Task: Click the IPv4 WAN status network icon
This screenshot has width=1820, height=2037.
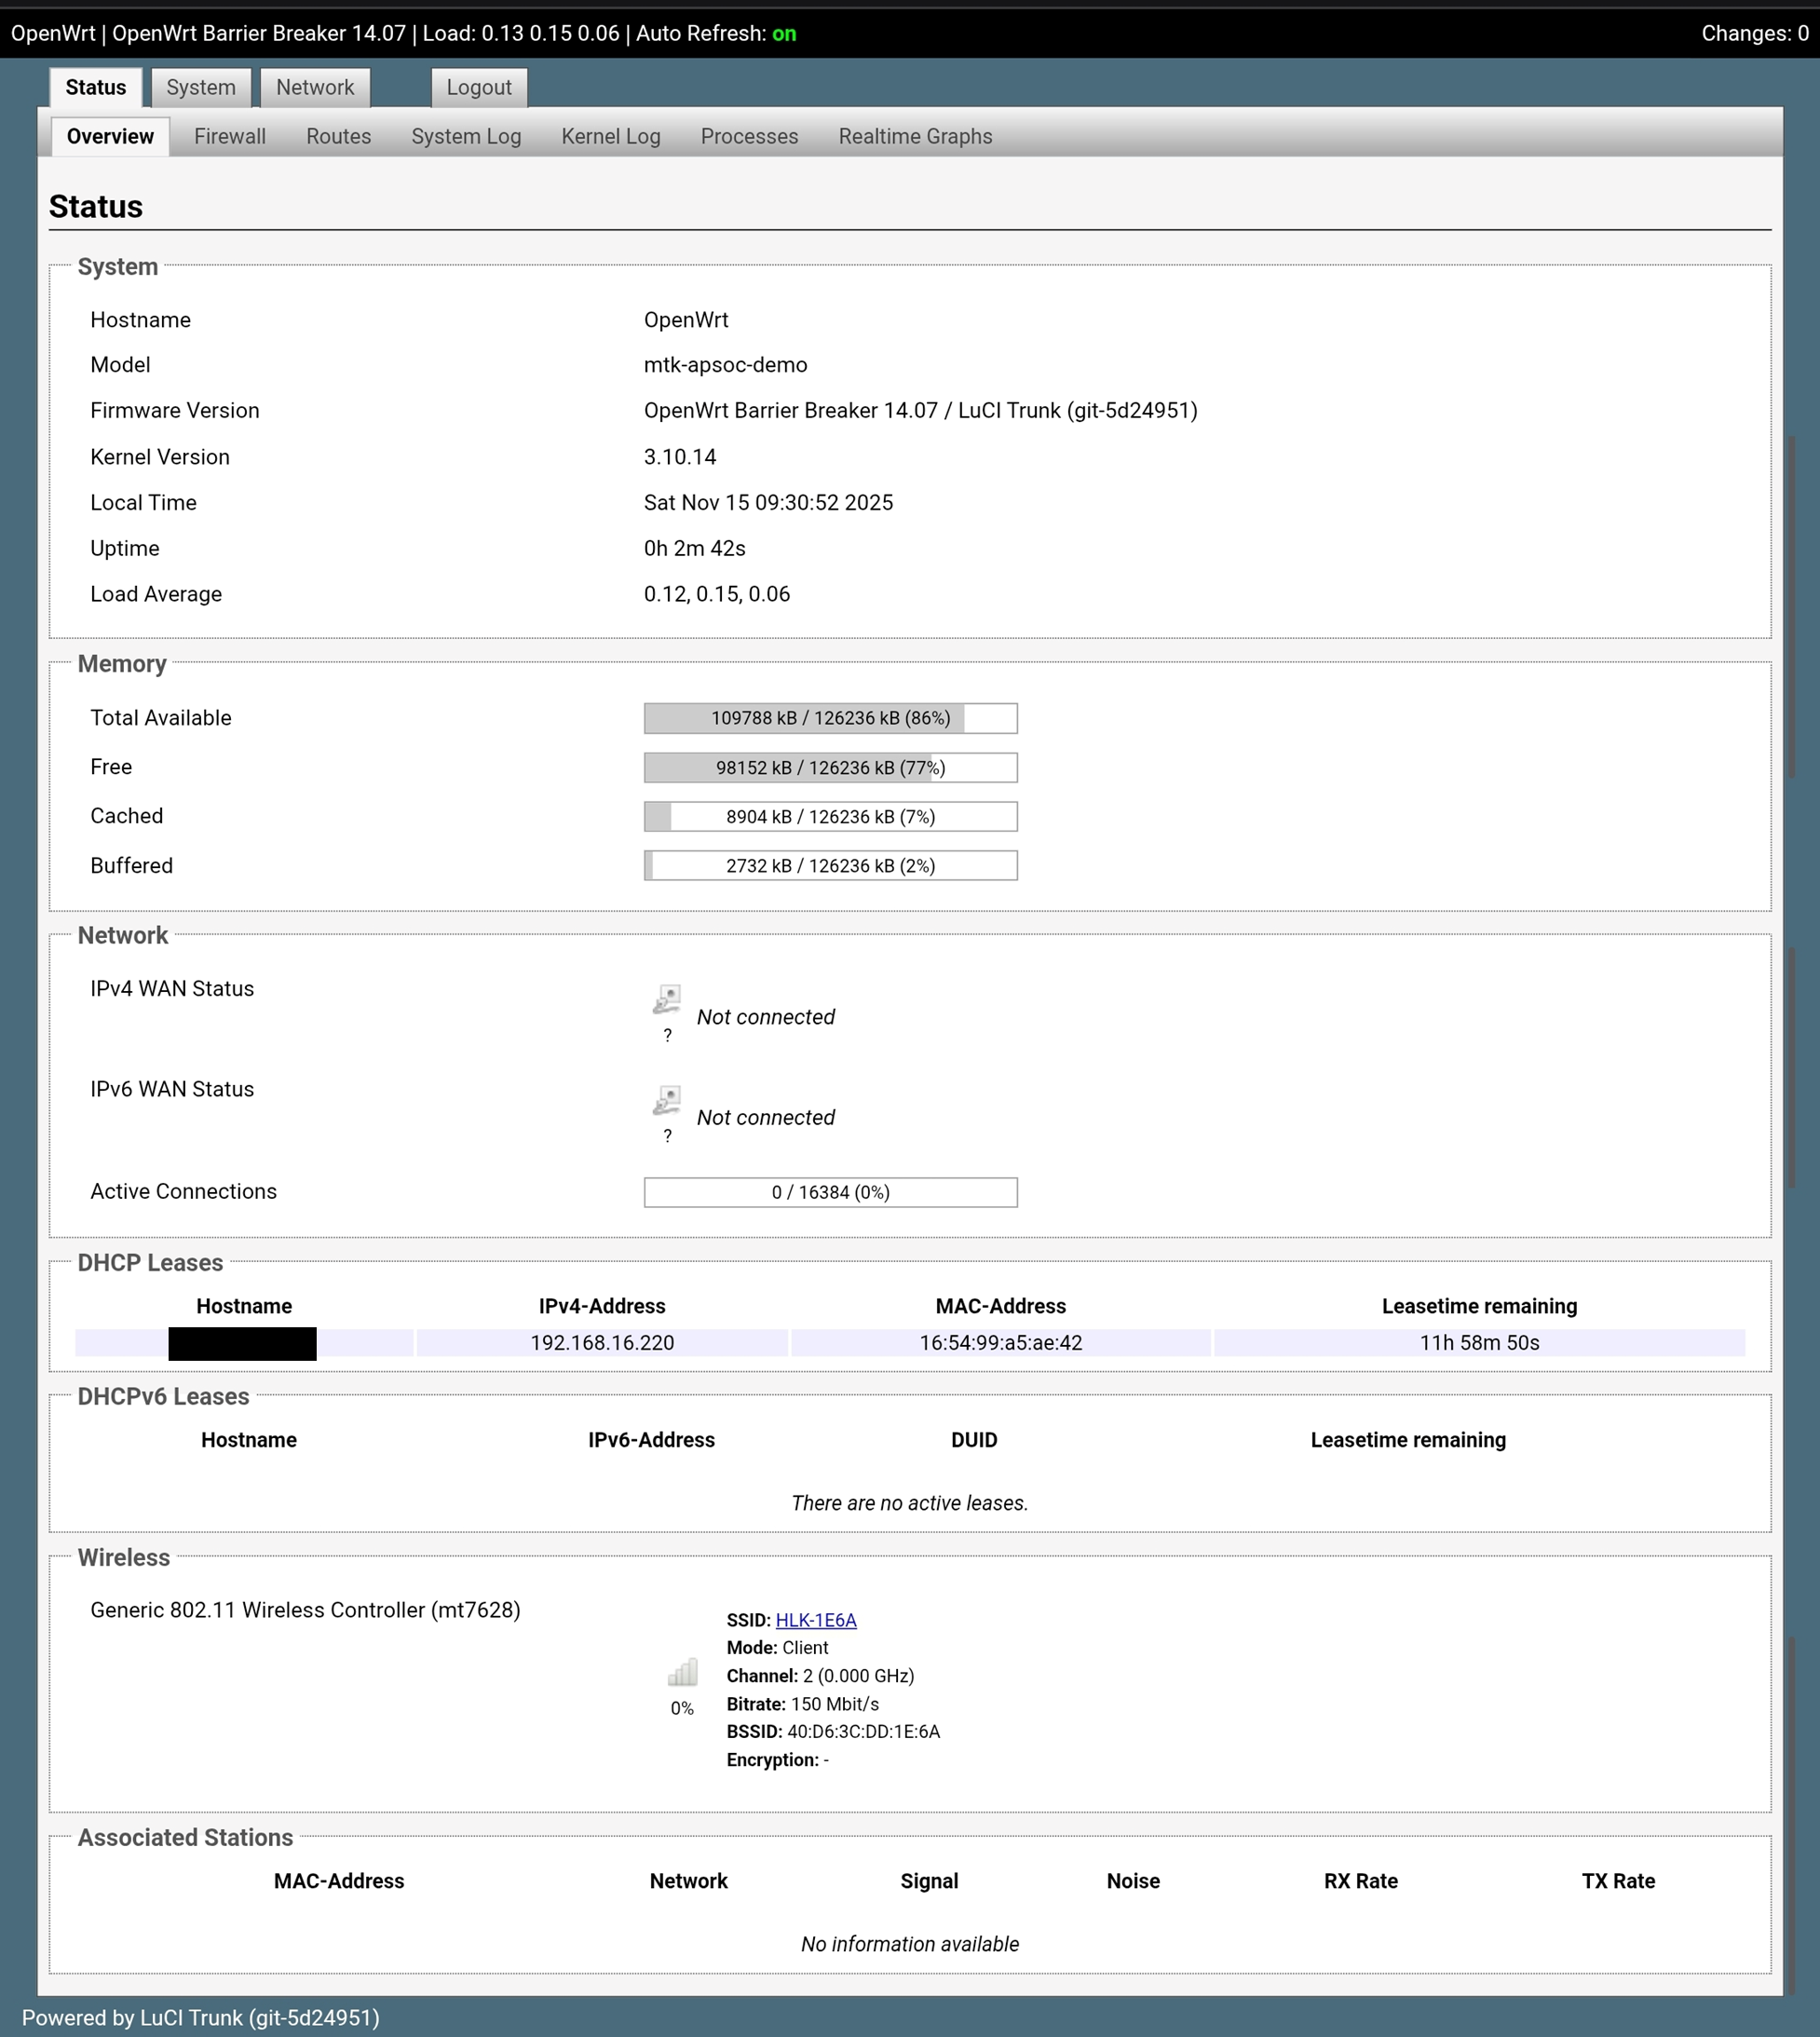Action: tap(667, 999)
